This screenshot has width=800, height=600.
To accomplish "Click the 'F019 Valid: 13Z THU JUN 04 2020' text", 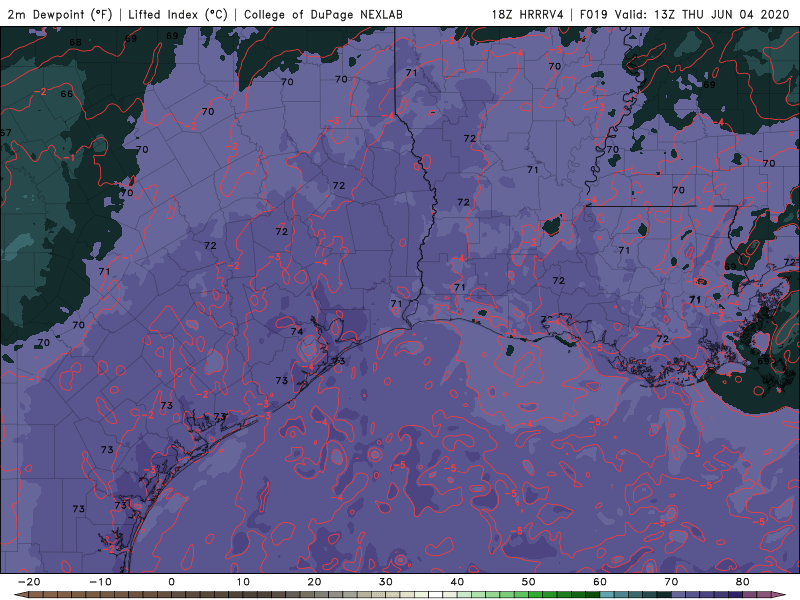I will click(684, 14).
